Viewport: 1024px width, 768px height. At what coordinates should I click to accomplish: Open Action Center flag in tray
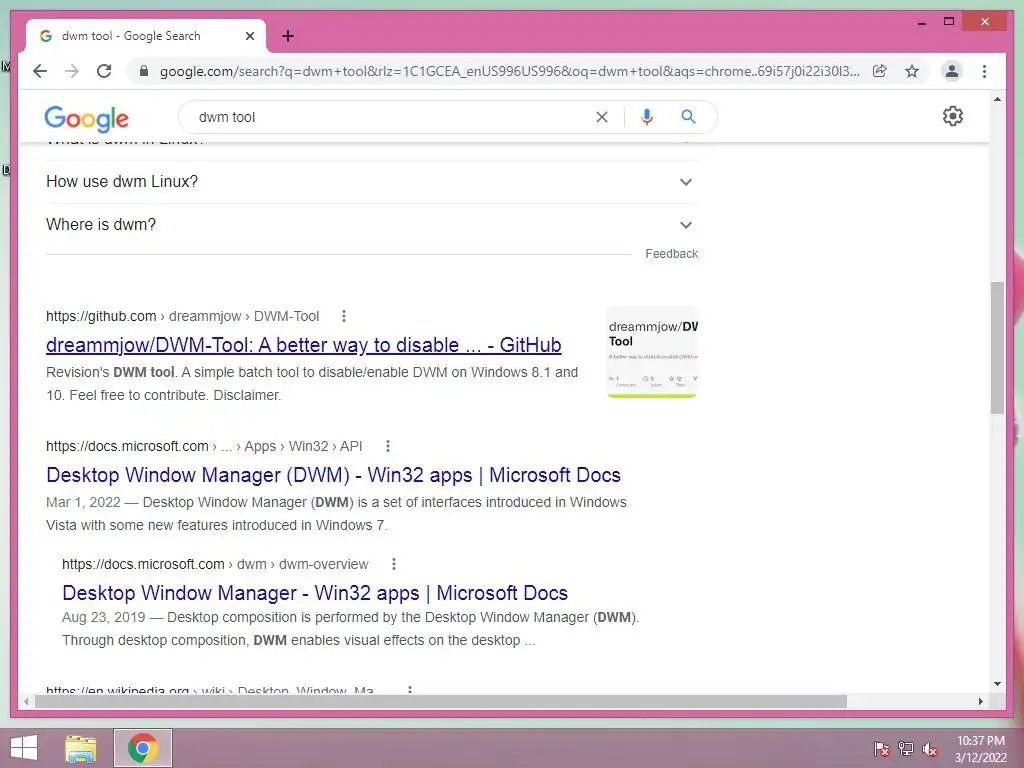[x=881, y=748]
